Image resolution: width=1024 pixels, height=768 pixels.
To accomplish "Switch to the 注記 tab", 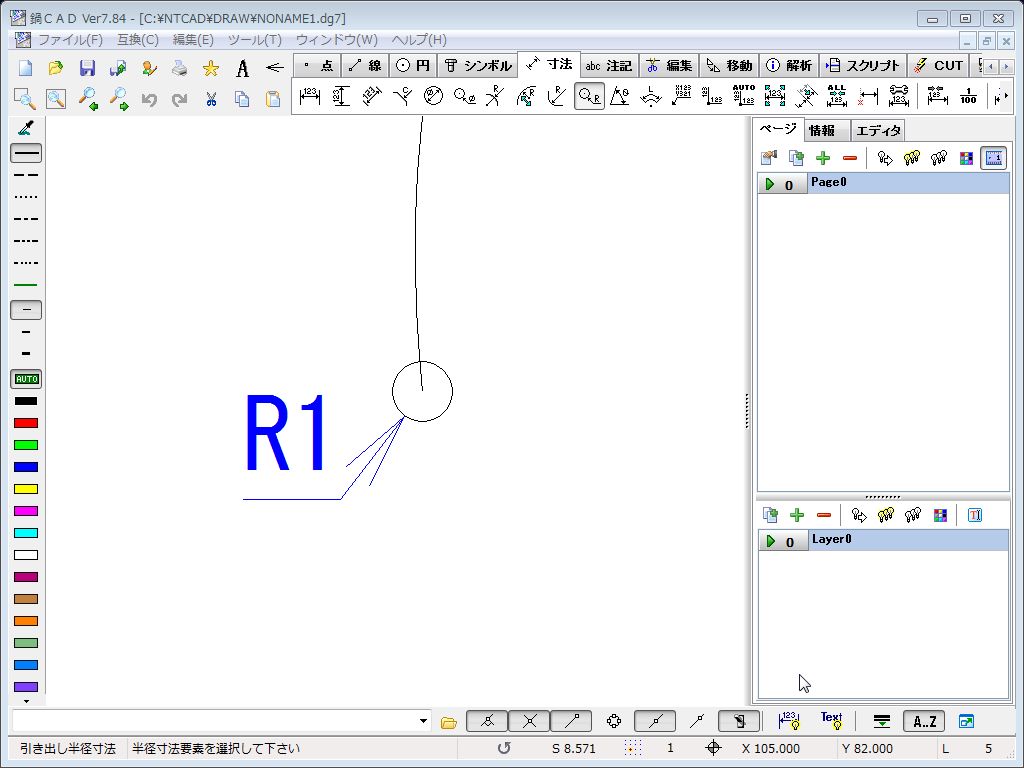I will tap(609, 65).
